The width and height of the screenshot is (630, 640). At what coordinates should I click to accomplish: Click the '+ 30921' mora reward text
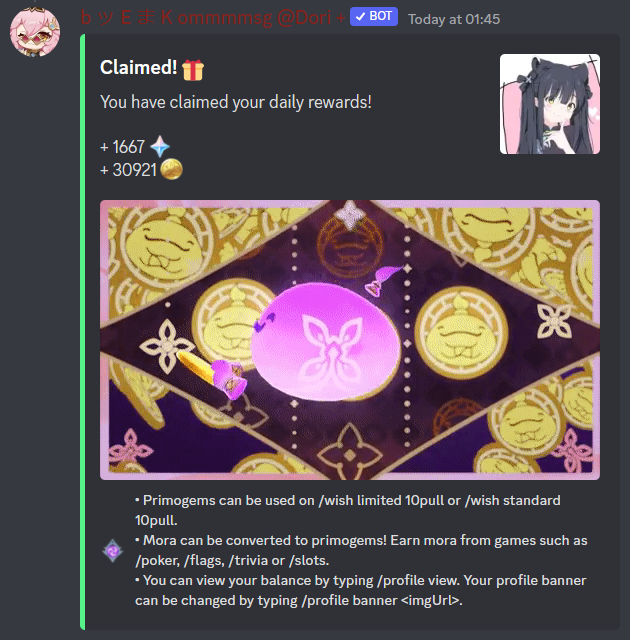pos(128,170)
